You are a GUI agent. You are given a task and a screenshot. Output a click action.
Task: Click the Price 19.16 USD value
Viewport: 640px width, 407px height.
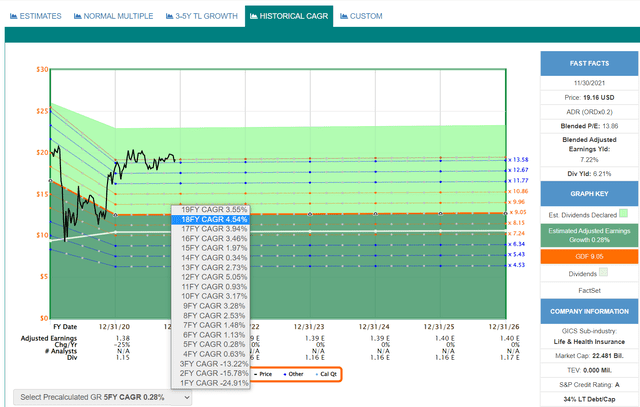coord(598,98)
